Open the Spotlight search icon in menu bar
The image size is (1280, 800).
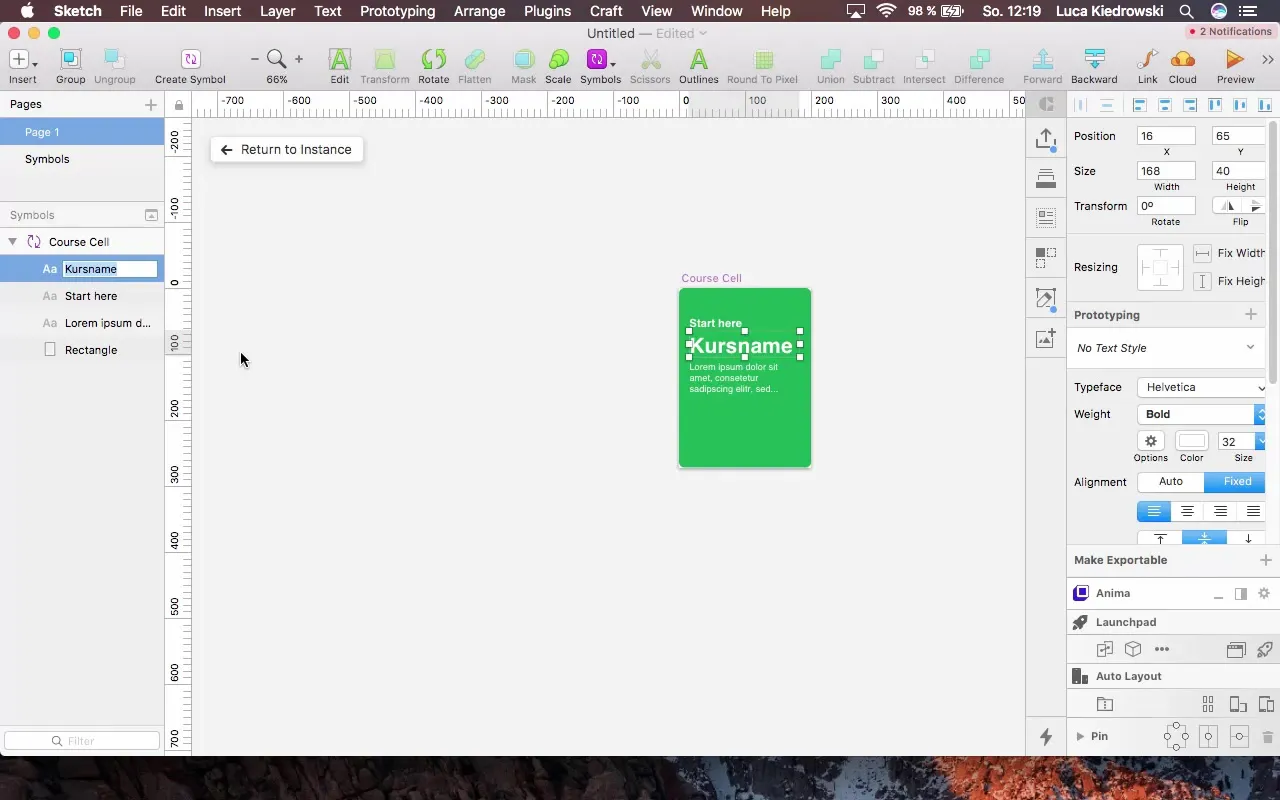1186,11
